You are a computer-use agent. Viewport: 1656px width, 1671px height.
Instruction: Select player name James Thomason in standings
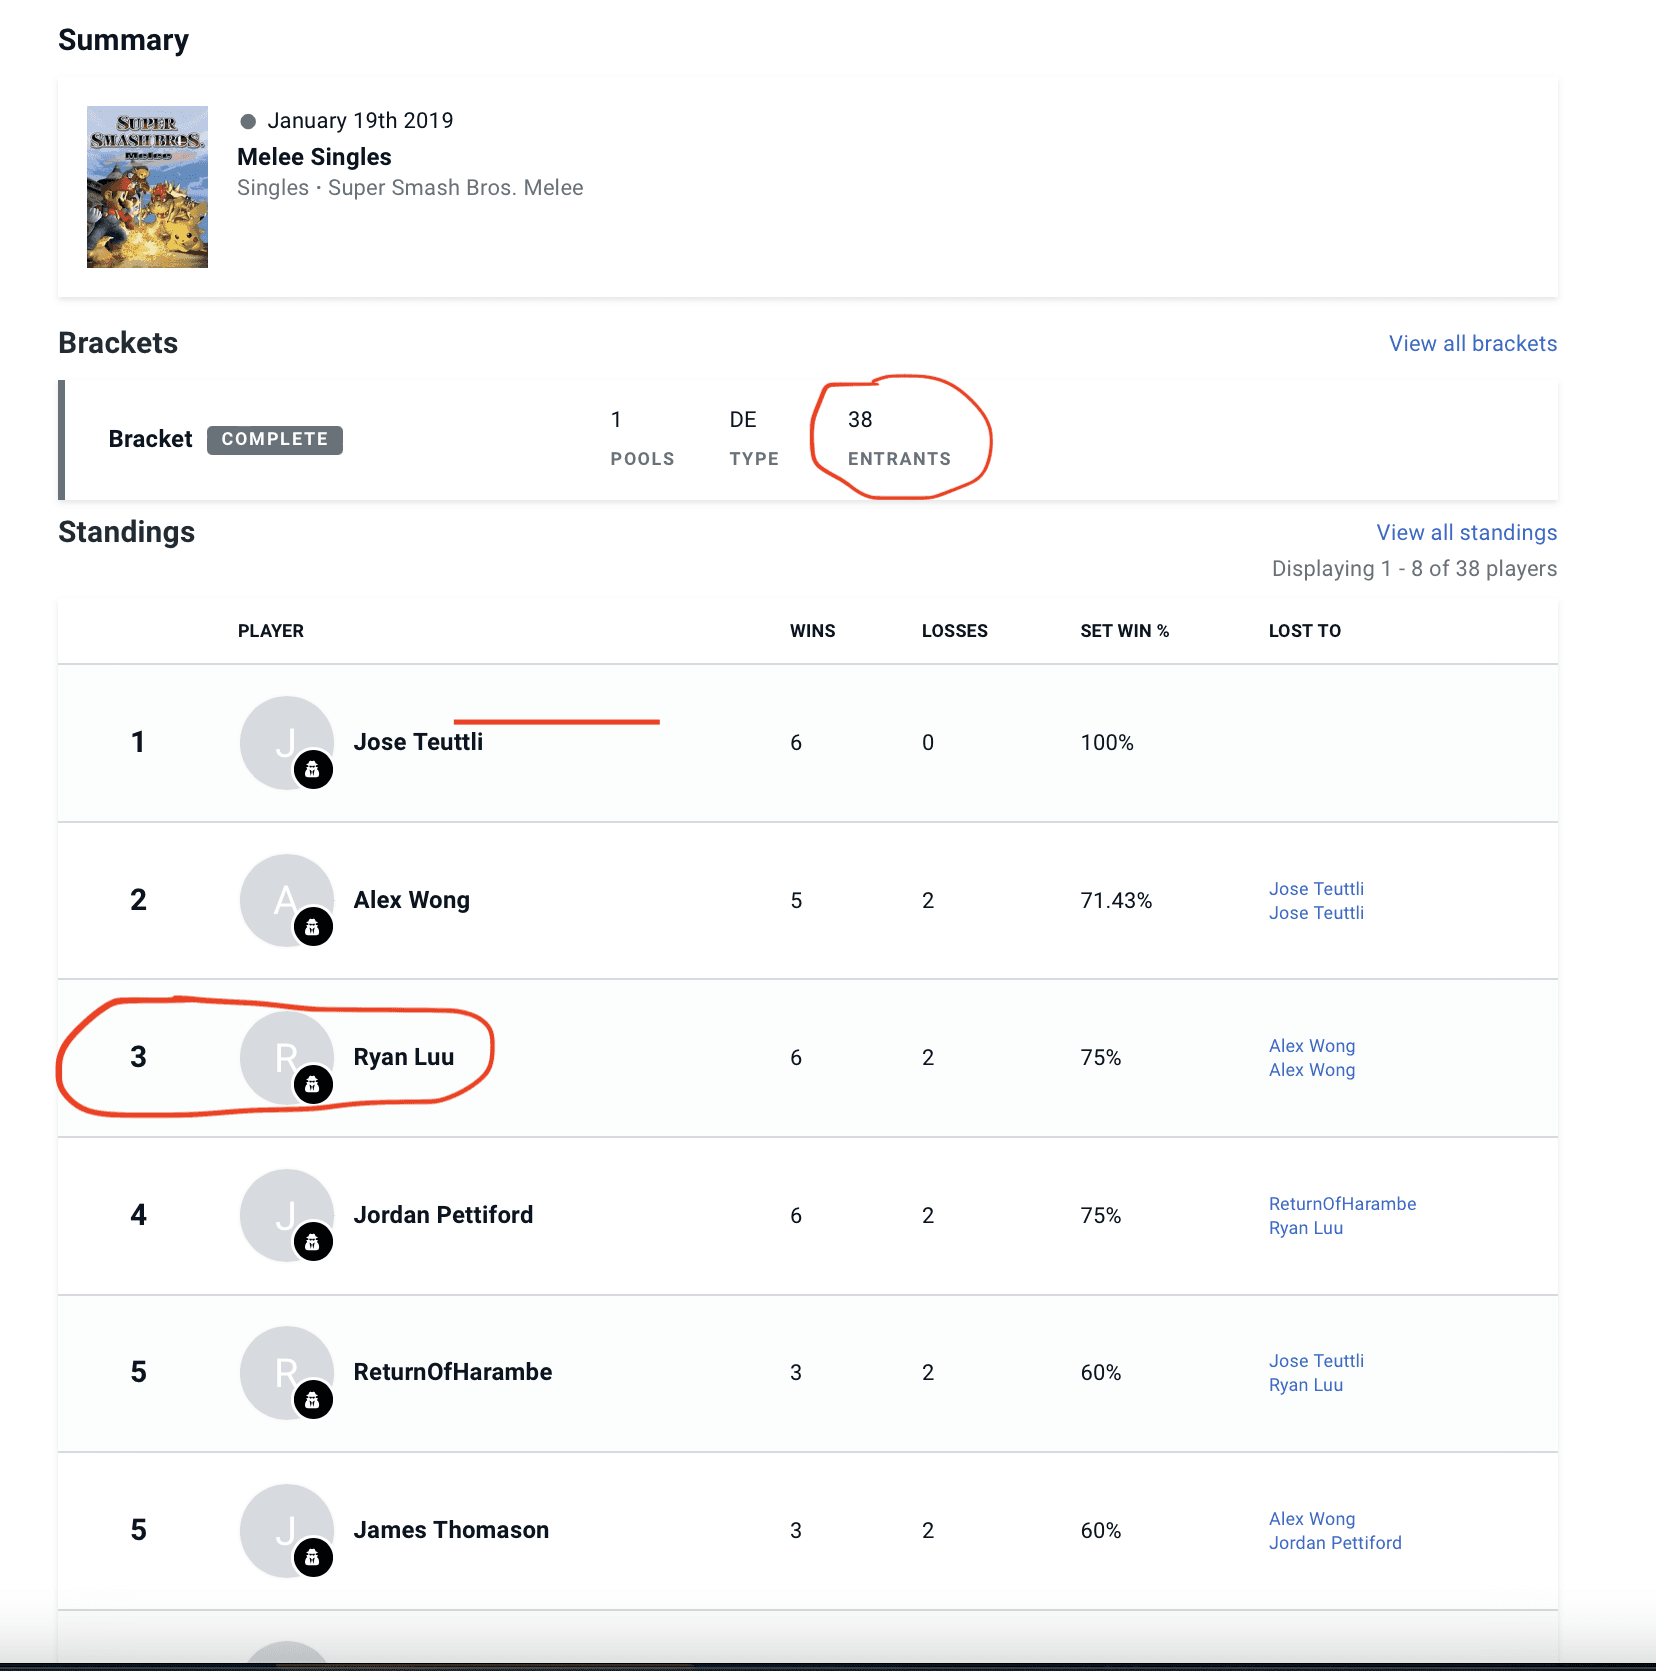point(451,1530)
